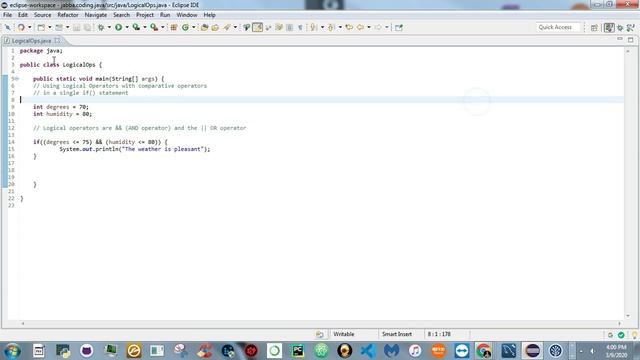The image size is (640, 360).
Task: Click the Save toolbar icon
Action: [76, 27]
